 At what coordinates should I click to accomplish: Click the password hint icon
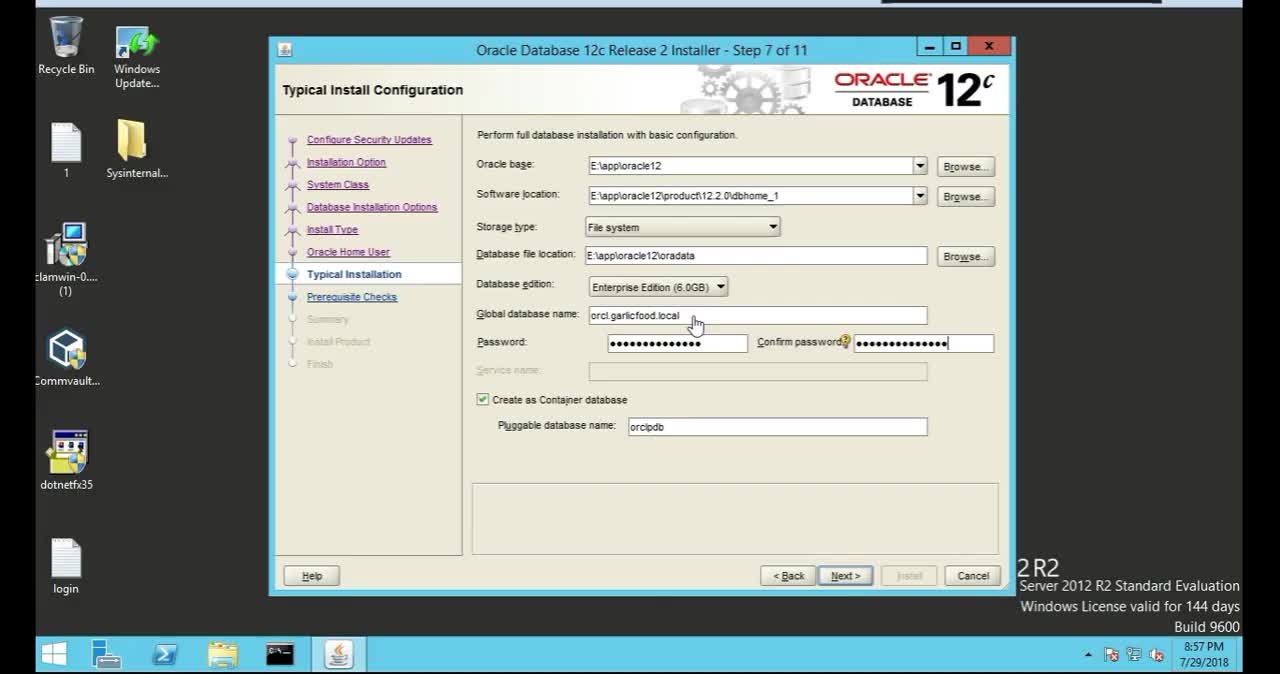tap(846, 342)
